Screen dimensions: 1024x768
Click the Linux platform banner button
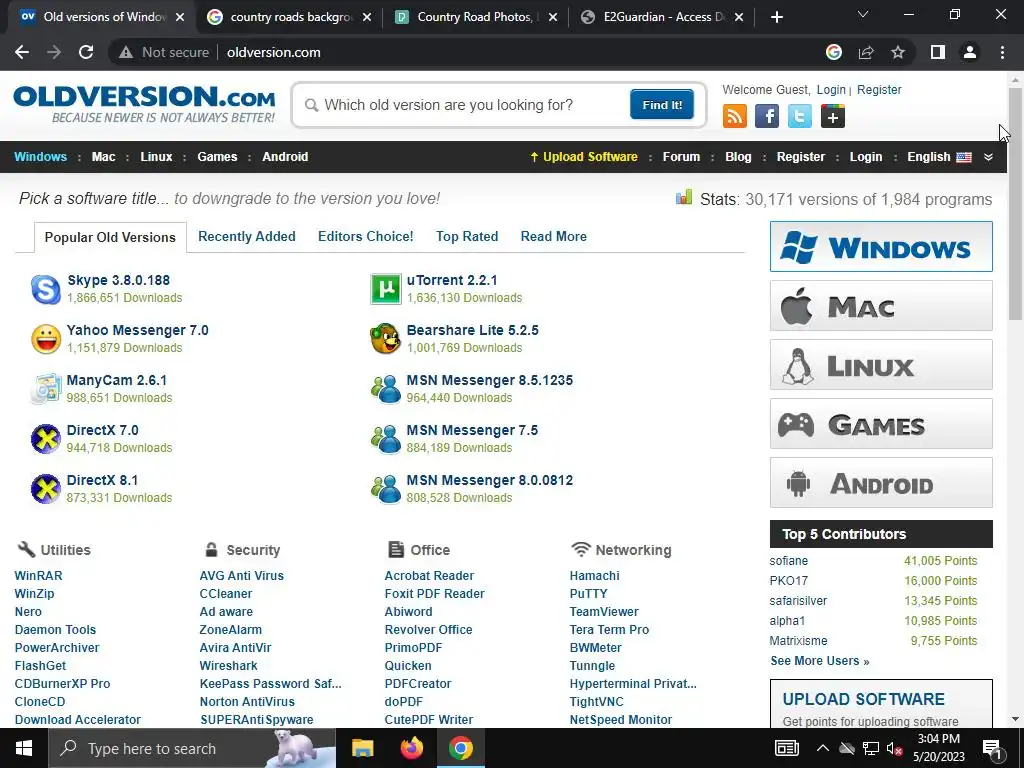tap(881, 364)
